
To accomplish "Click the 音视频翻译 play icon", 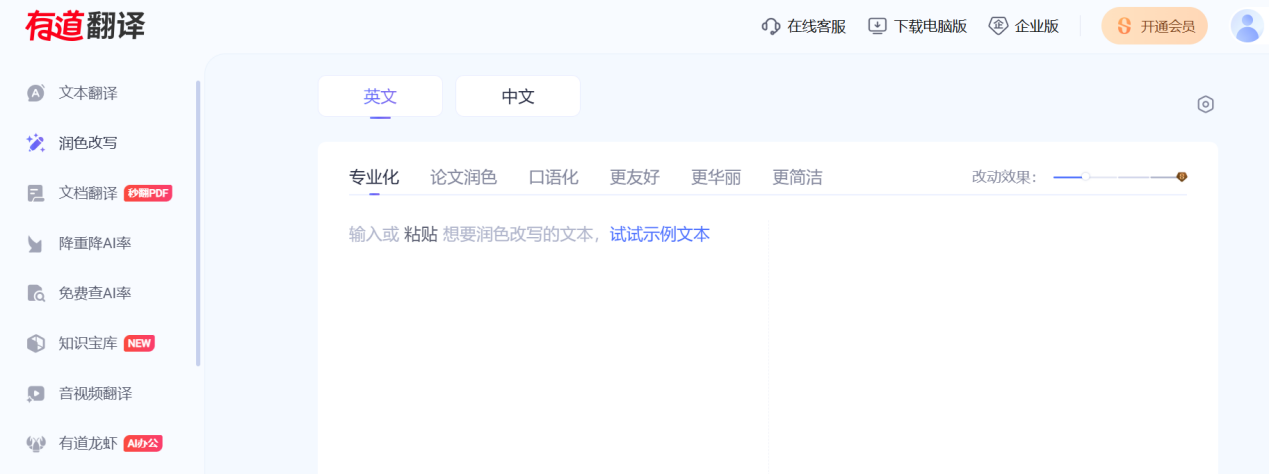I will (x=36, y=393).
